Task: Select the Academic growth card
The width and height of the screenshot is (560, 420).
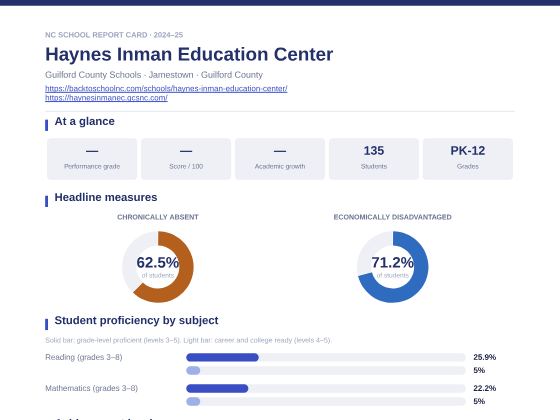Action: (x=280, y=159)
